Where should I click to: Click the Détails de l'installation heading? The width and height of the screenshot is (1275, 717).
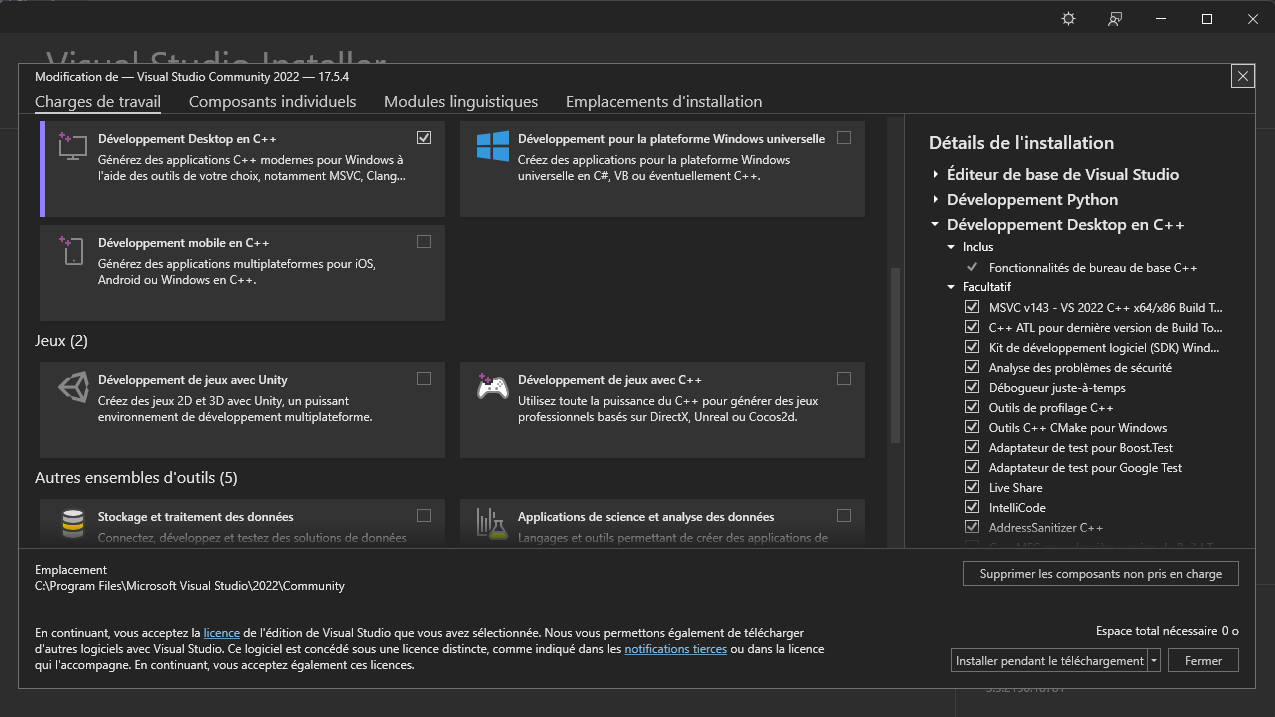(x=1021, y=143)
